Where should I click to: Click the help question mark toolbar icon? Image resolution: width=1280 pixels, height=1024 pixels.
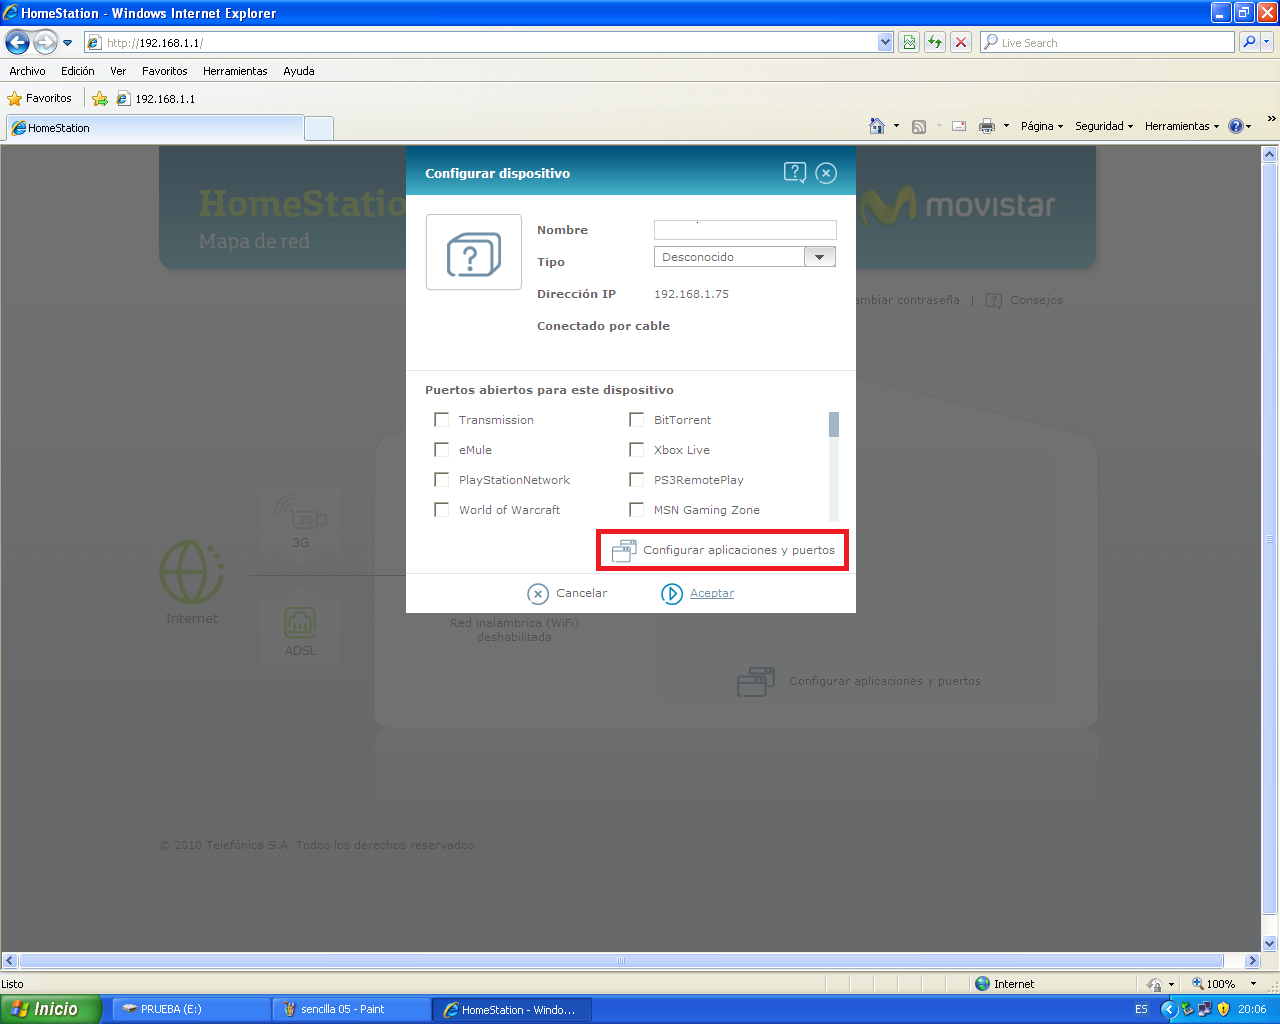[1236, 126]
